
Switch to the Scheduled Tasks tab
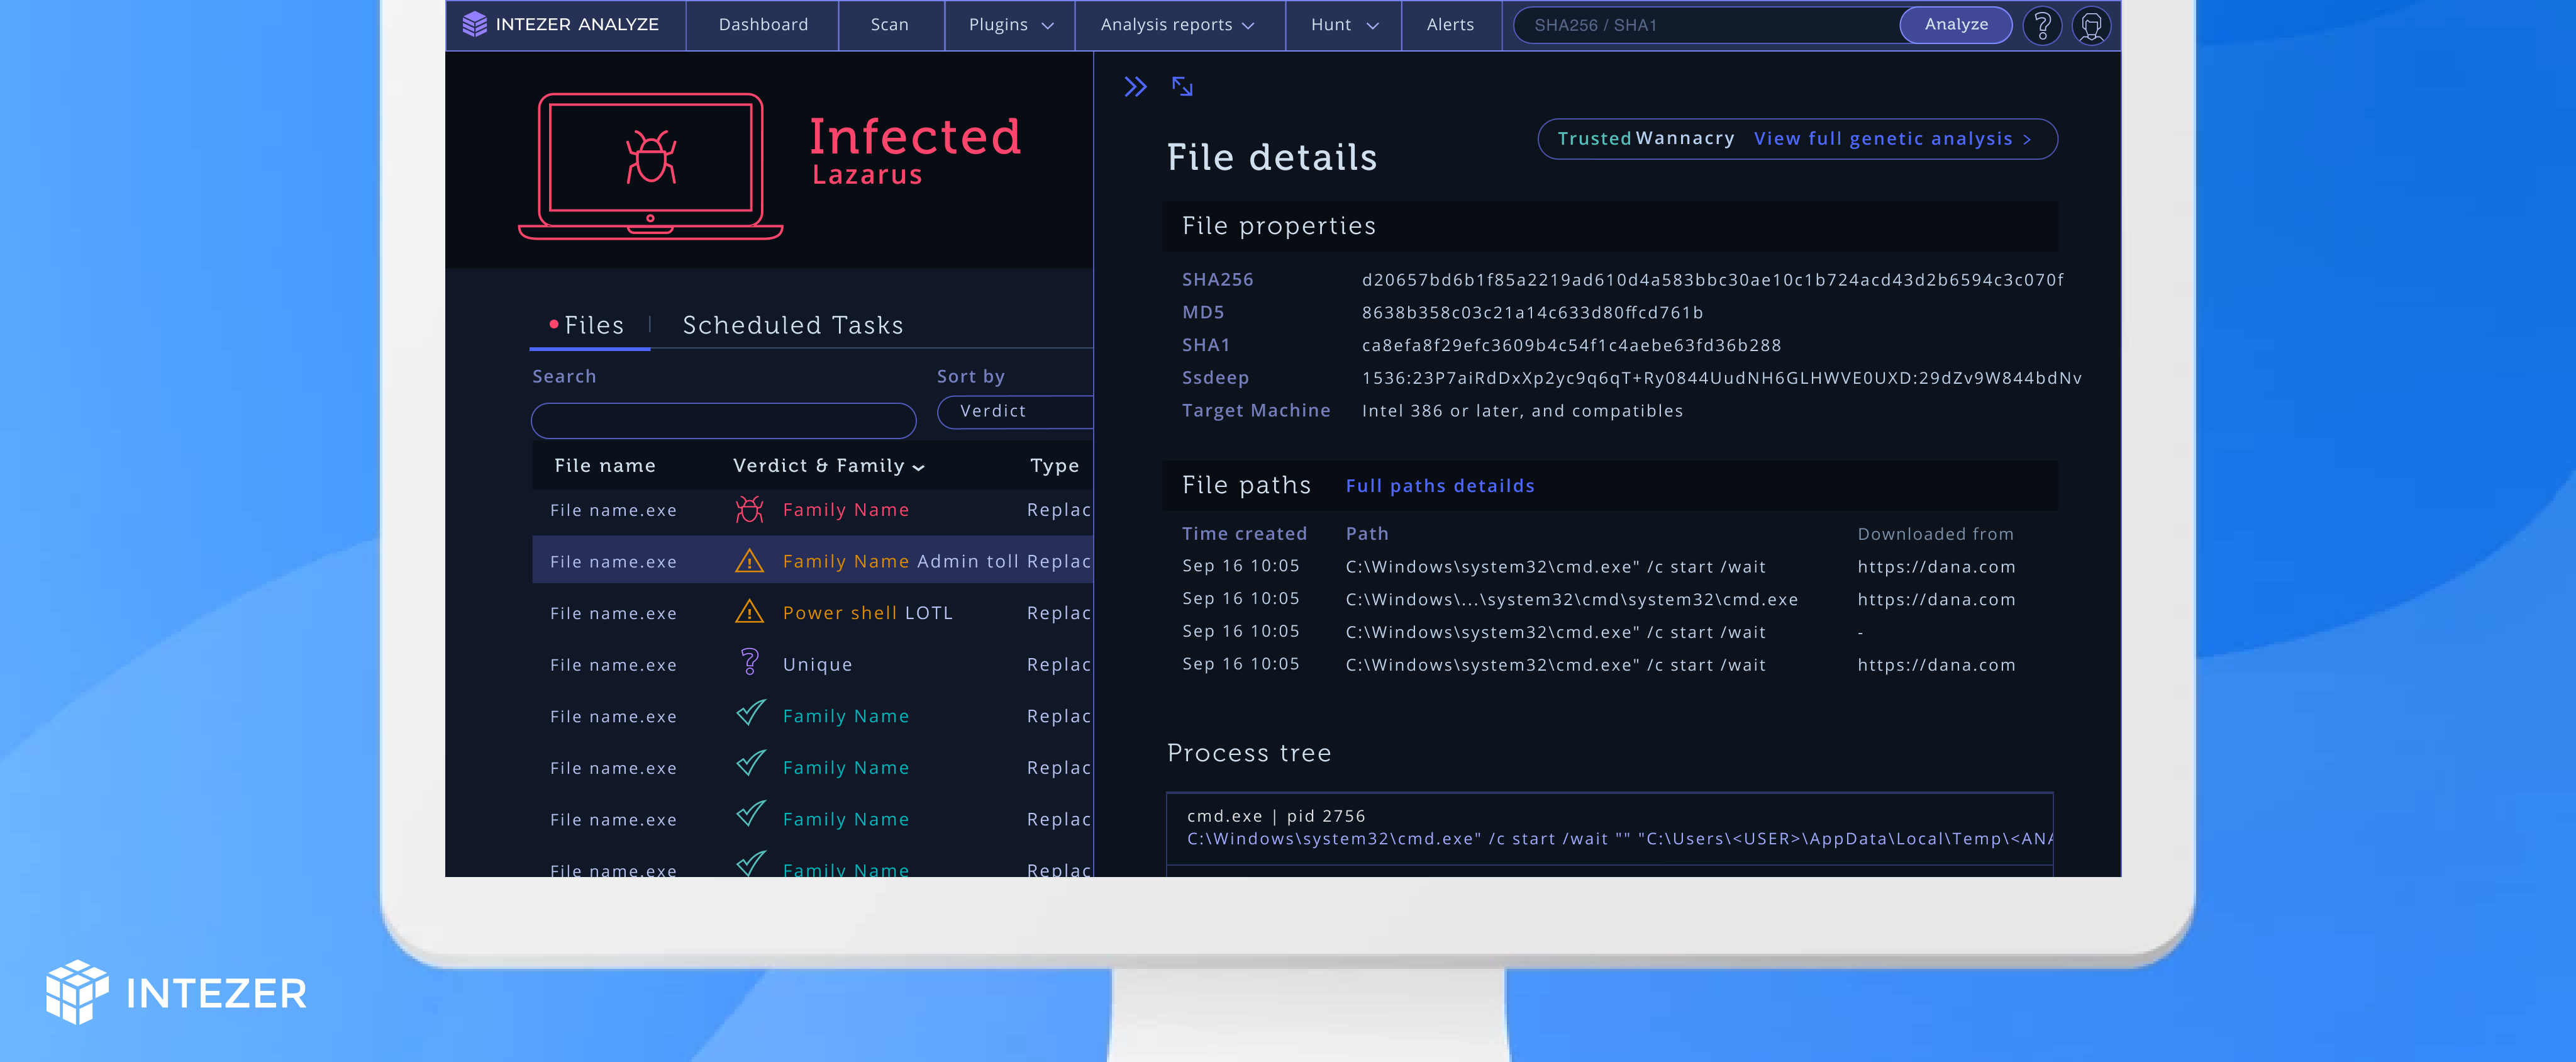click(793, 324)
